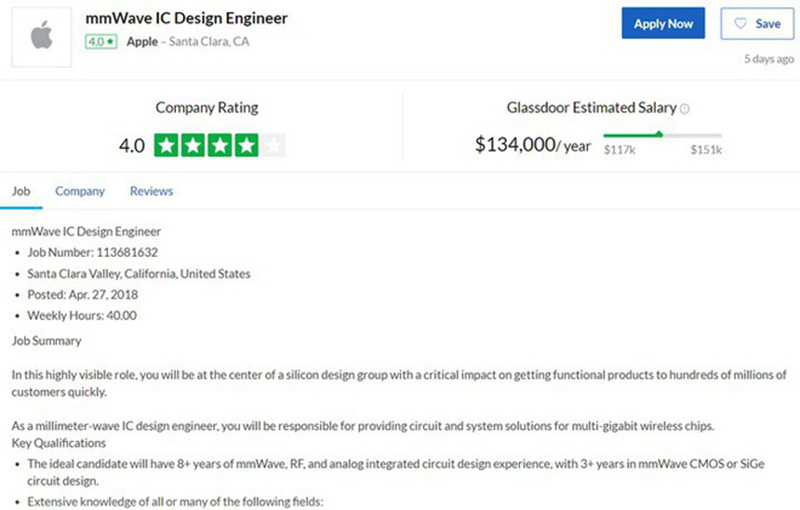Click the green salary range marker
The width and height of the screenshot is (800, 510).
659,133
